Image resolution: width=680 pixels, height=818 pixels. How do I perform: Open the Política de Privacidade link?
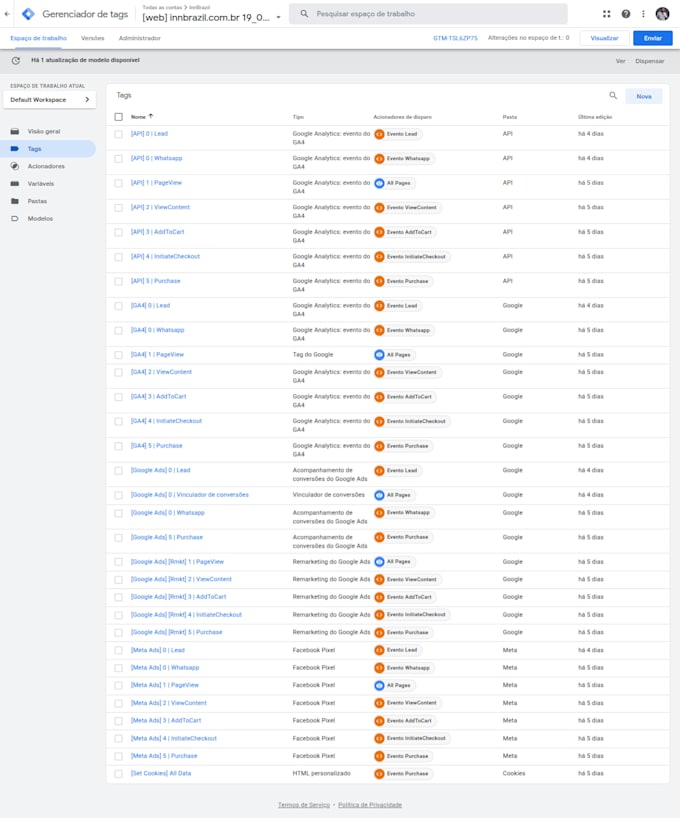[x=370, y=805]
